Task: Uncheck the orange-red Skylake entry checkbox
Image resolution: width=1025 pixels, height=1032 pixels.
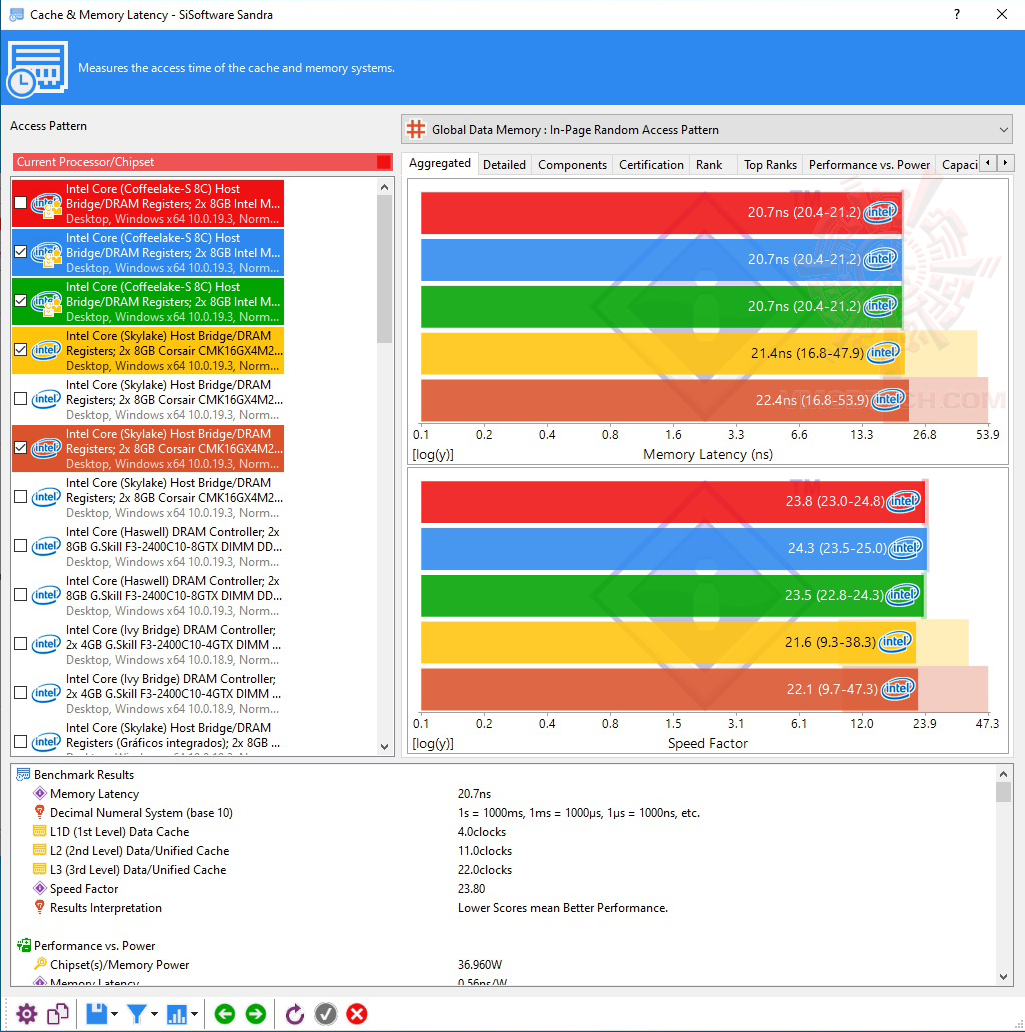Action: (x=20, y=448)
